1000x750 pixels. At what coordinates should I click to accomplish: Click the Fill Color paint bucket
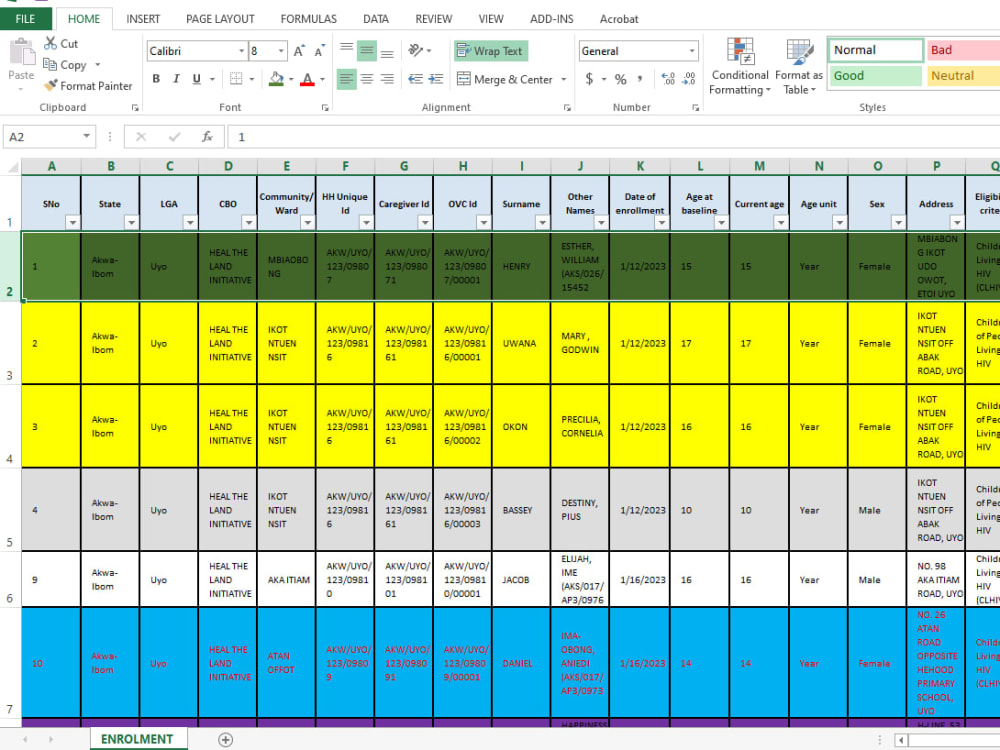276,79
